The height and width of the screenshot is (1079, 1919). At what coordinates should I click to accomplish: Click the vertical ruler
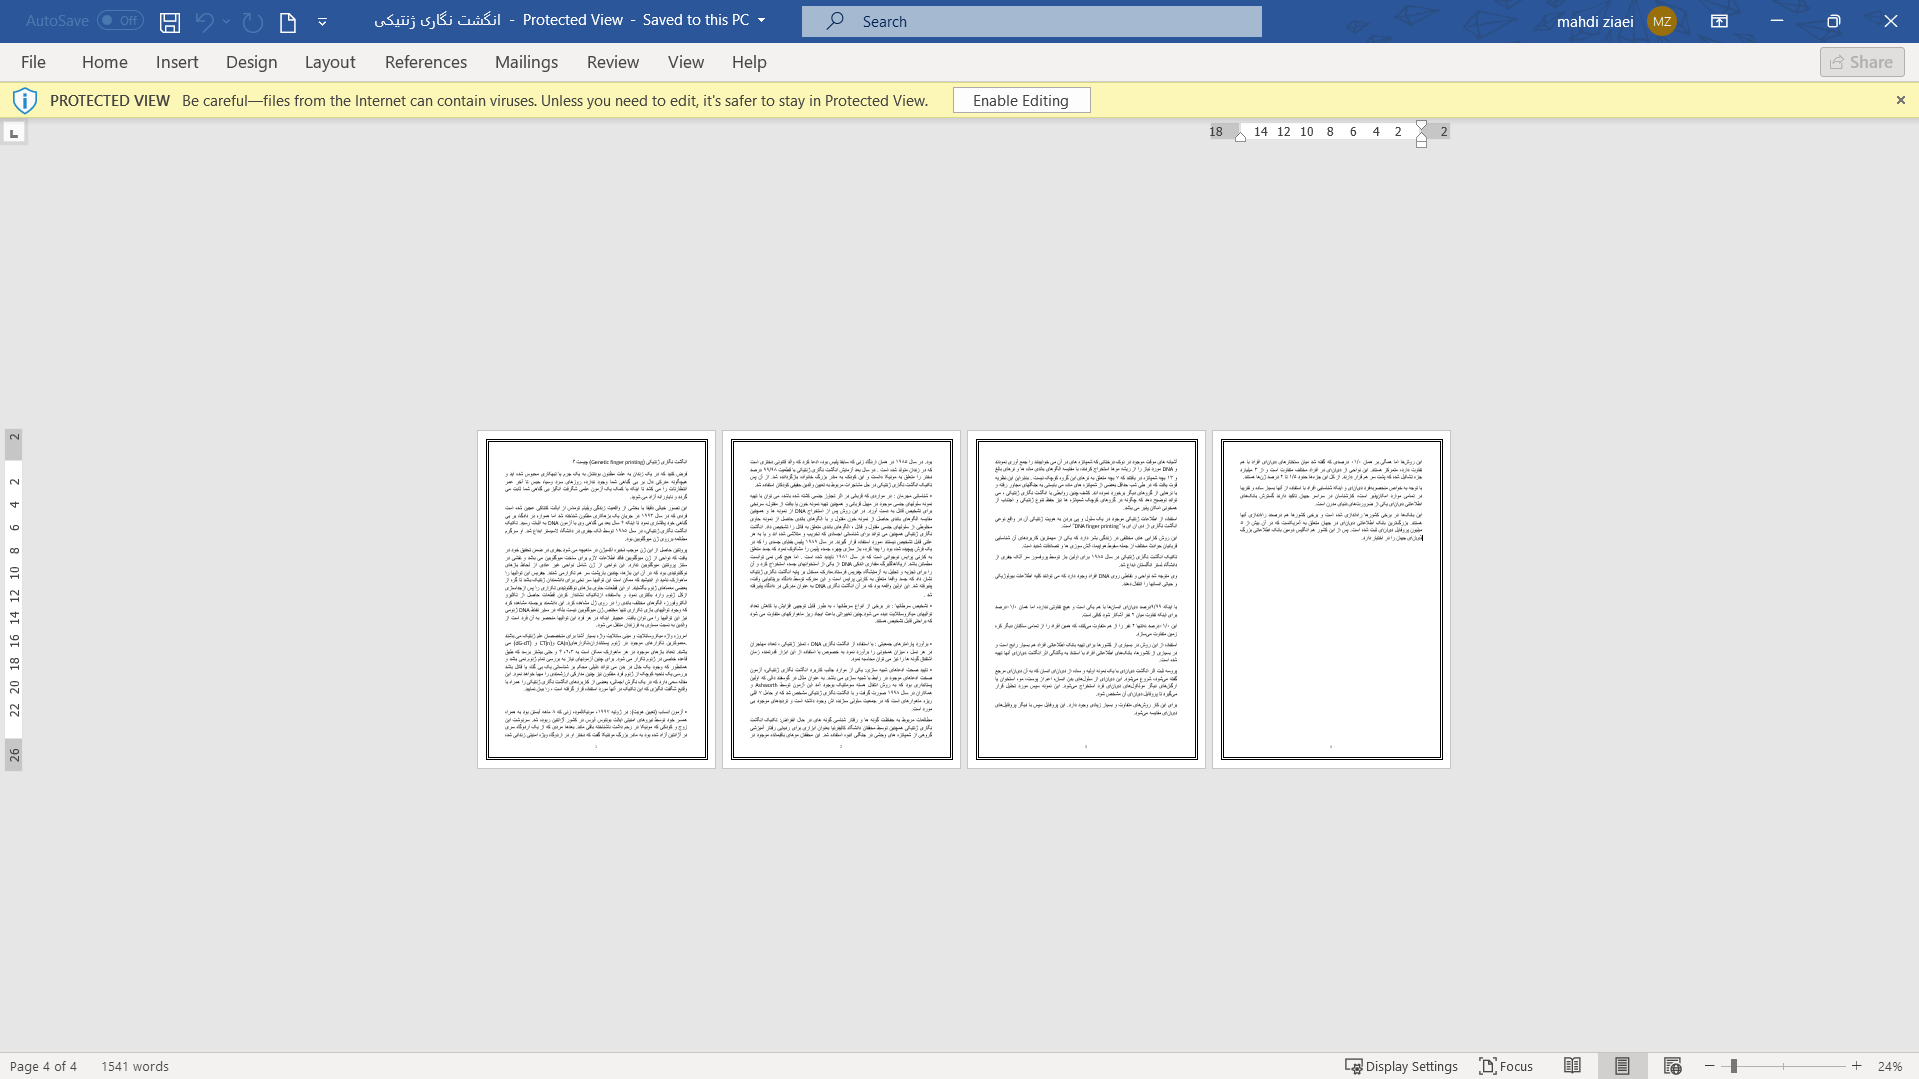14,600
